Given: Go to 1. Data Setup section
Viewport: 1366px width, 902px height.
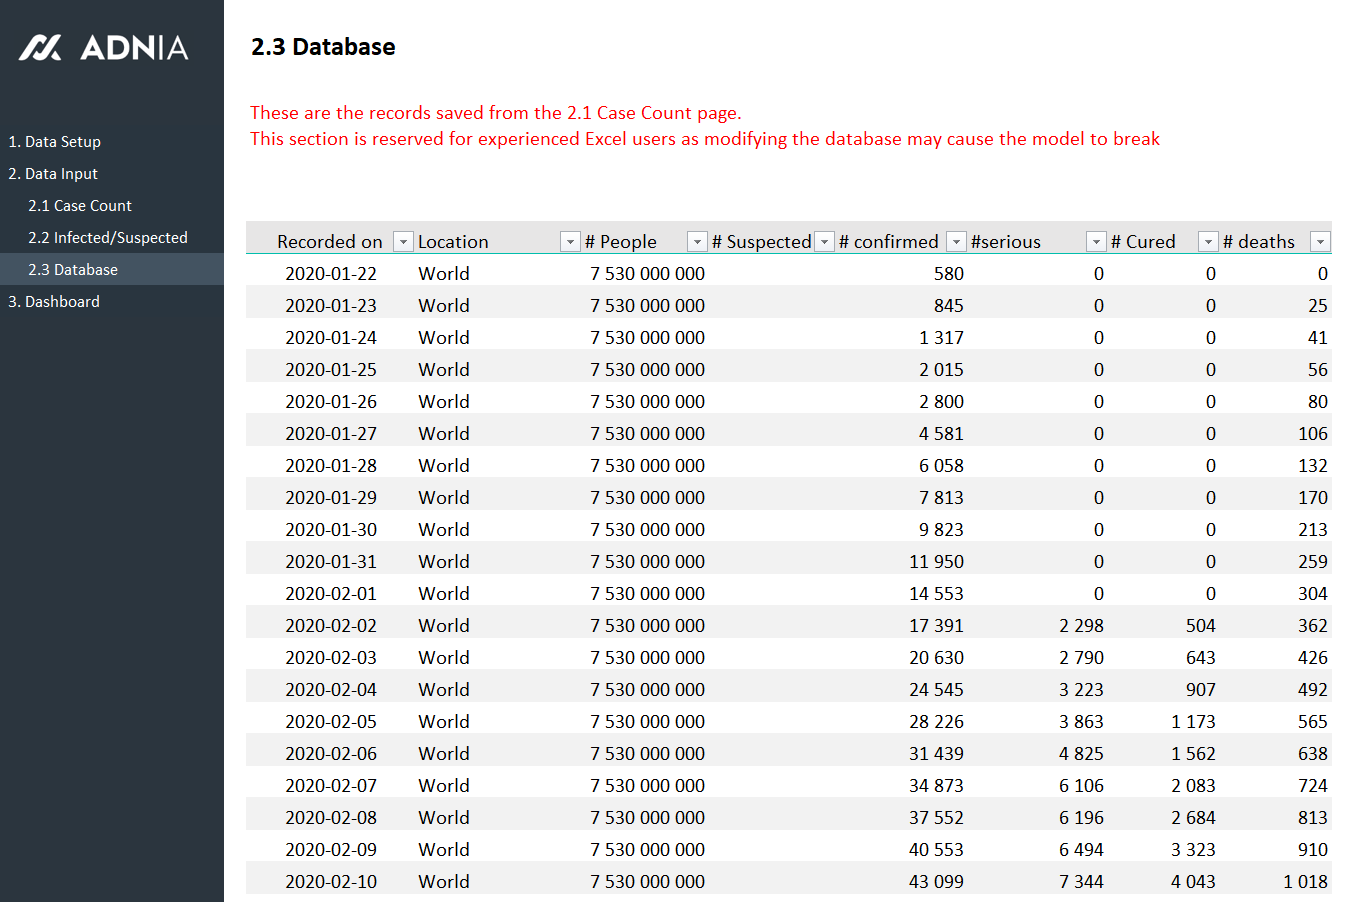Looking at the screenshot, I should click(55, 142).
